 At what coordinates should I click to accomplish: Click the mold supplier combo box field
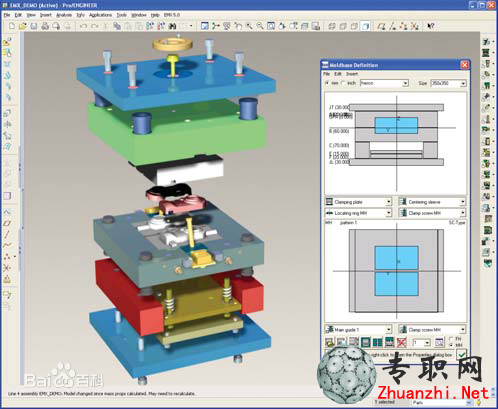point(384,83)
